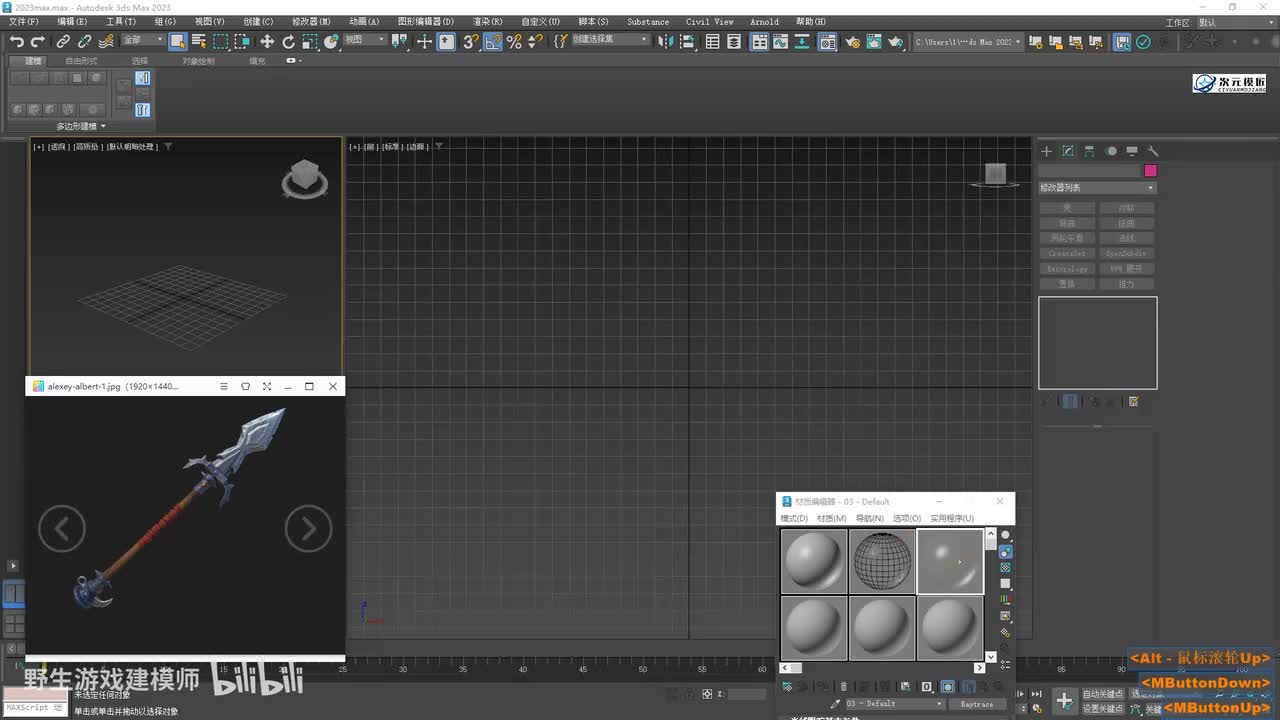Click the Raytrace material type button

tap(977, 704)
